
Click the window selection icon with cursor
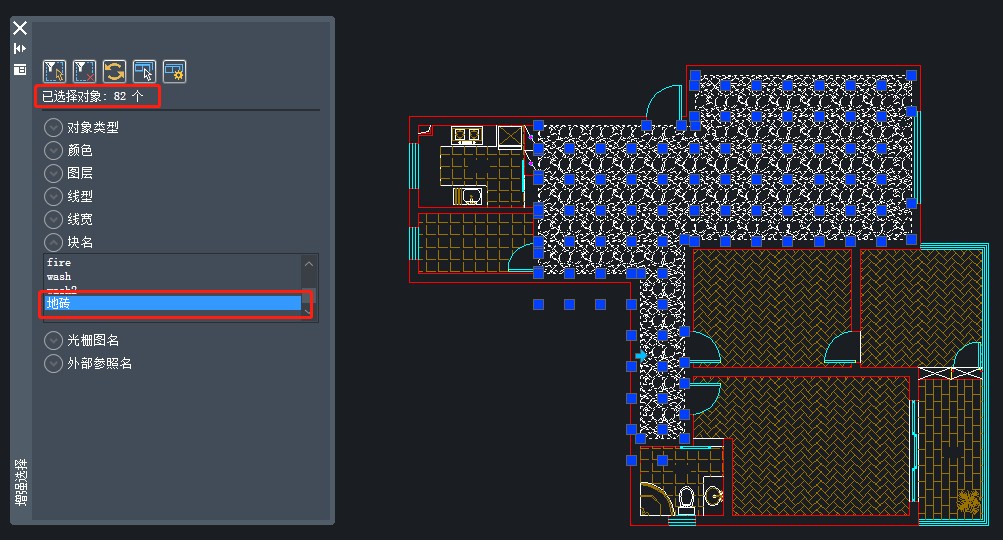144,70
